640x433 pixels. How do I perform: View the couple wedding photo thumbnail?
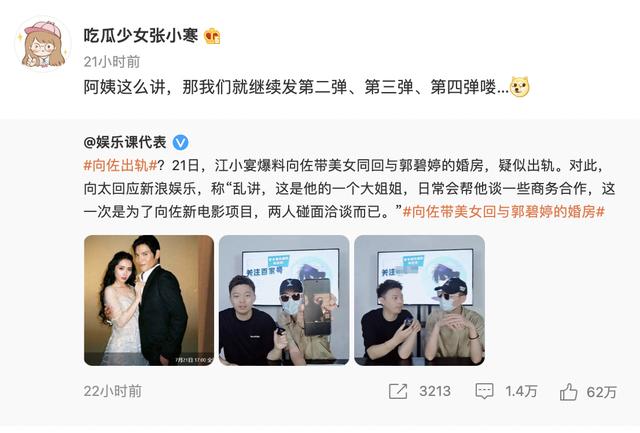click(149, 300)
